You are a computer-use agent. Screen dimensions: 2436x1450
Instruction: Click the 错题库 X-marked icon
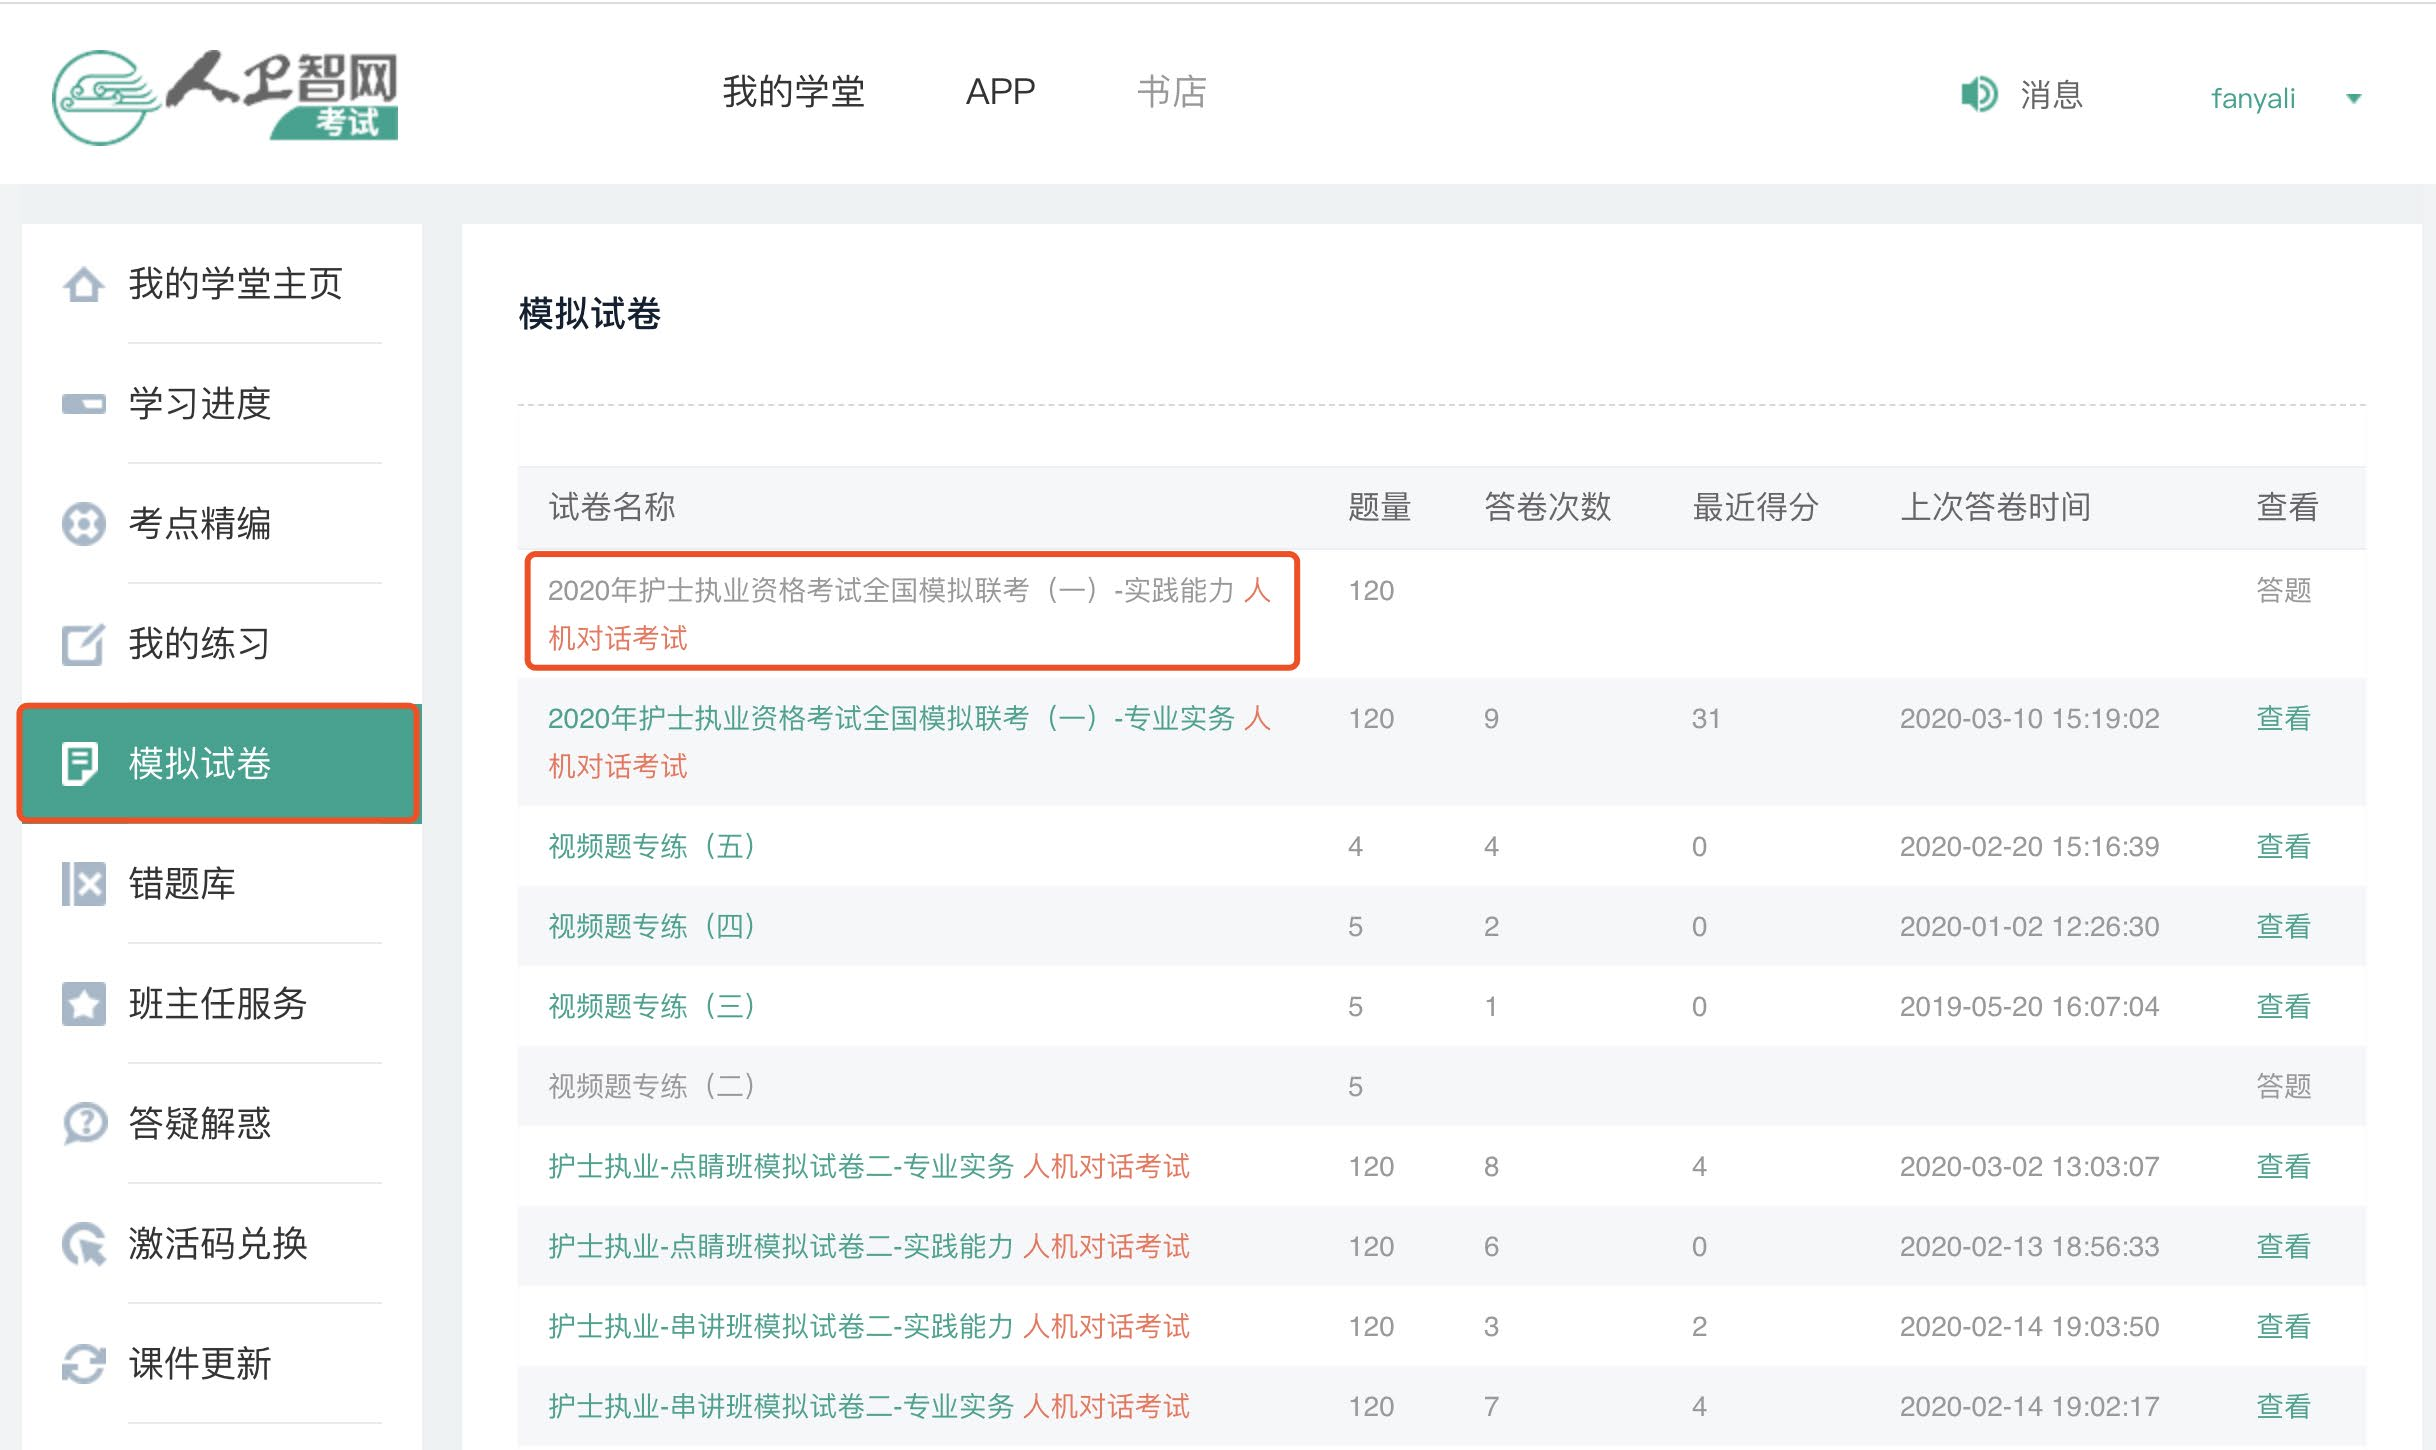[83, 884]
